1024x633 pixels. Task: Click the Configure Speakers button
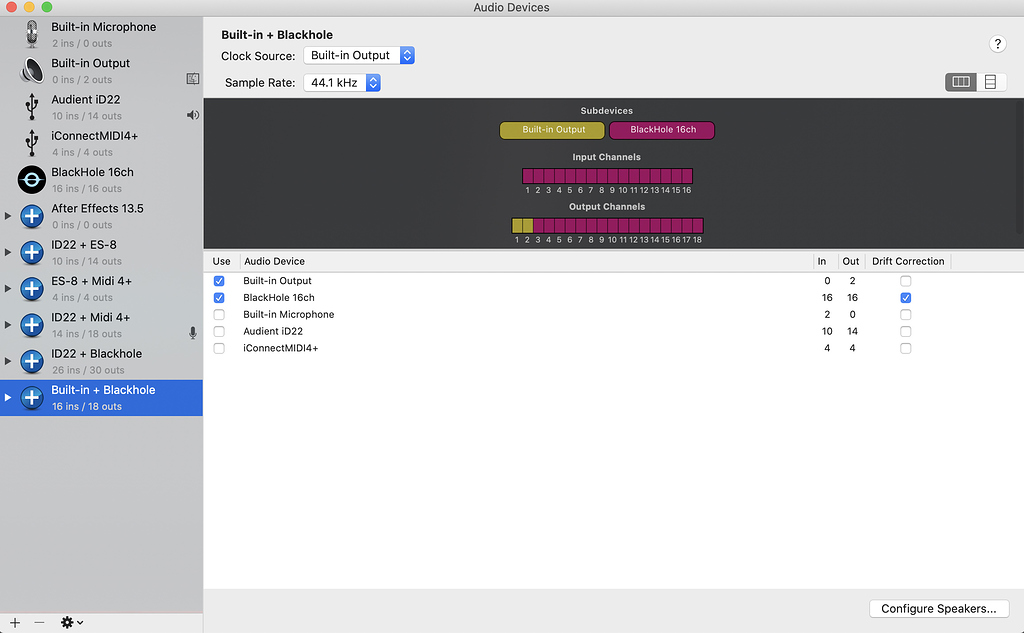[x=938, y=608]
